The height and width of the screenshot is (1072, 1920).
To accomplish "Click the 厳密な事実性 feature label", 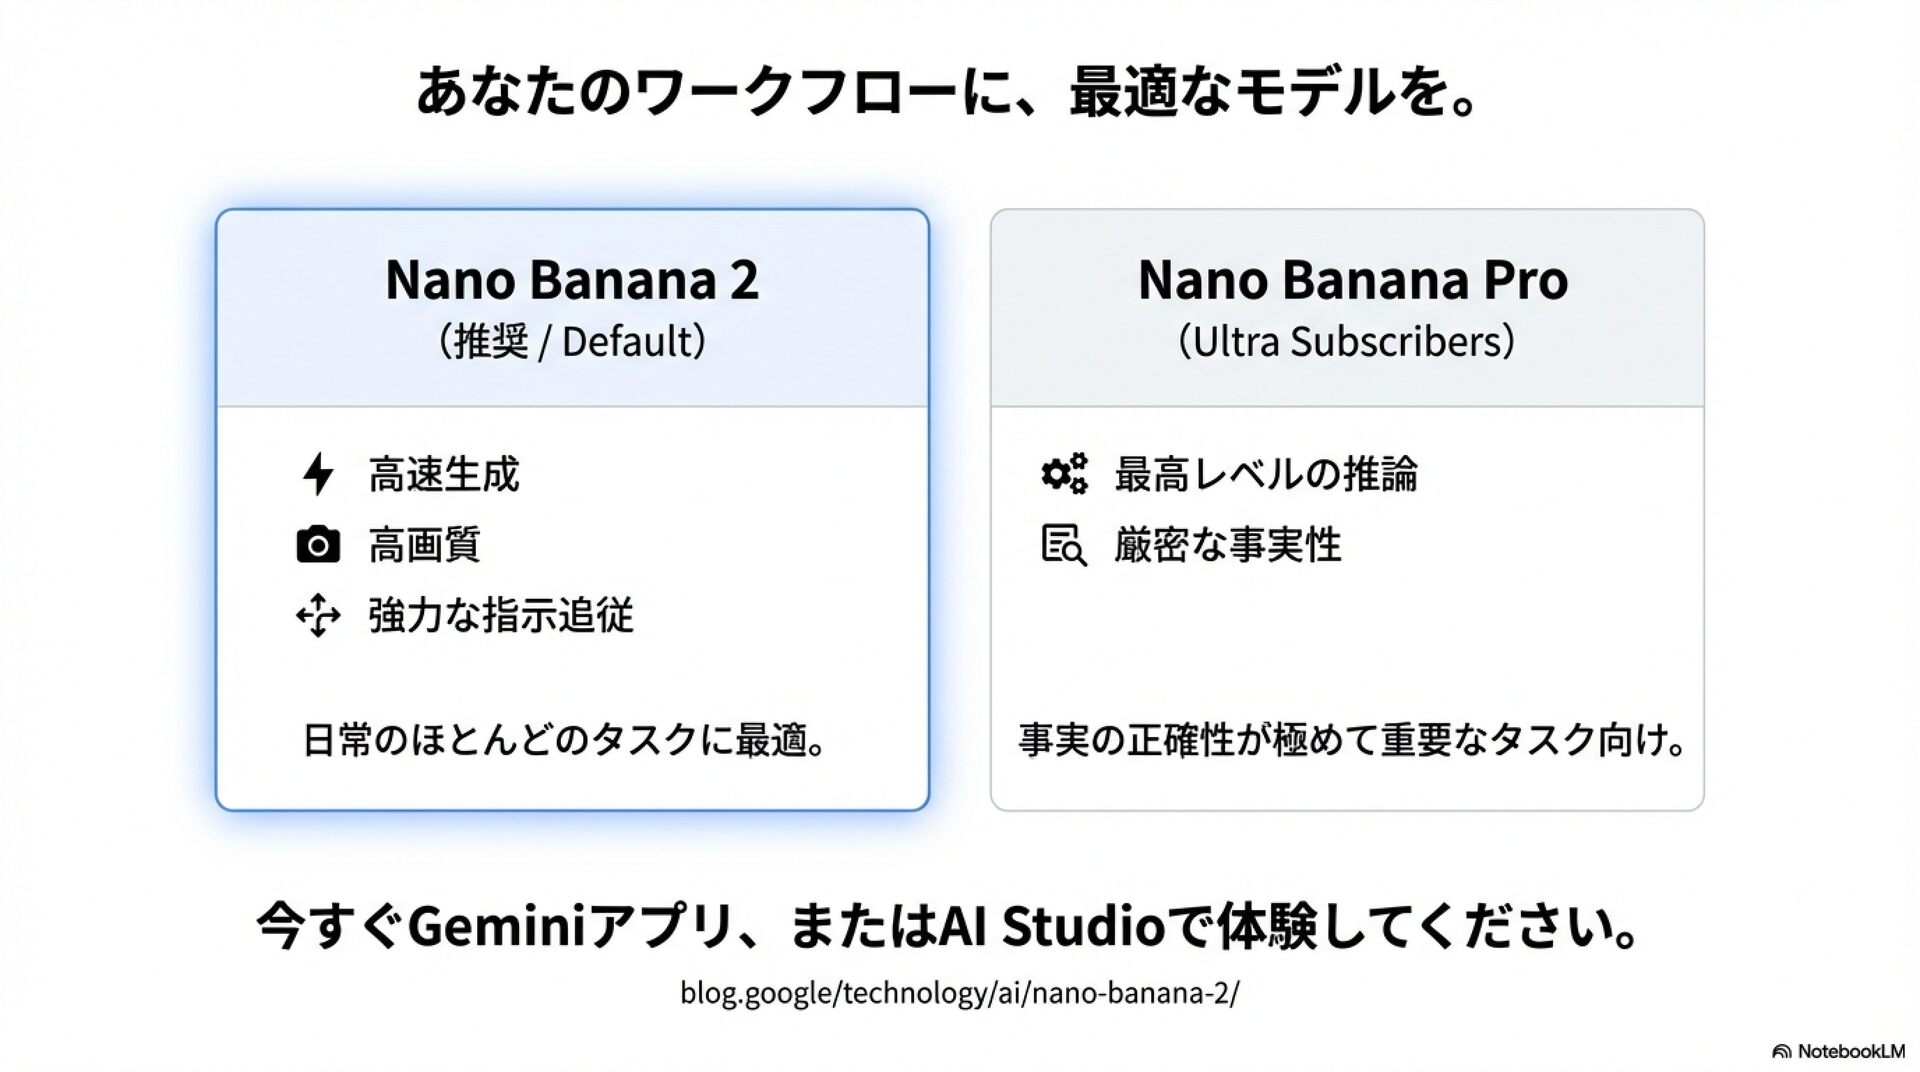I will pyautogui.click(x=1228, y=545).
